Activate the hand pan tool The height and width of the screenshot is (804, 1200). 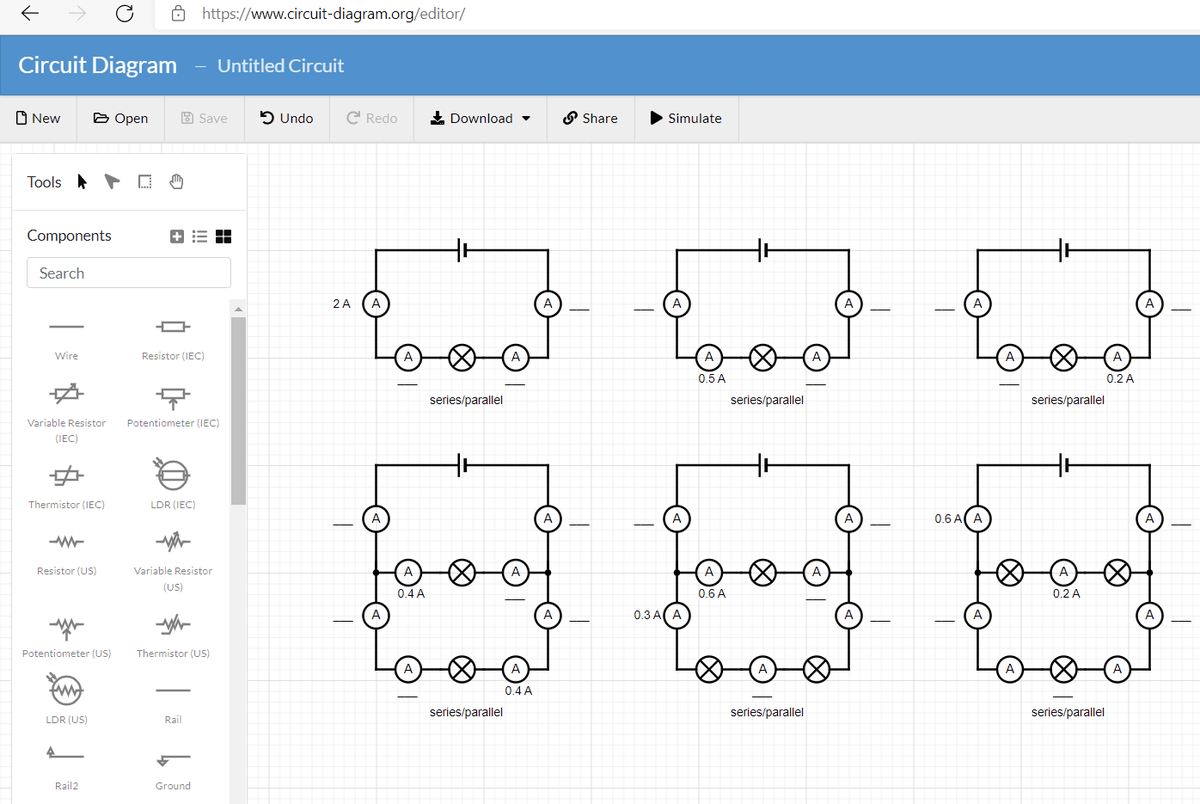coord(176,182)
